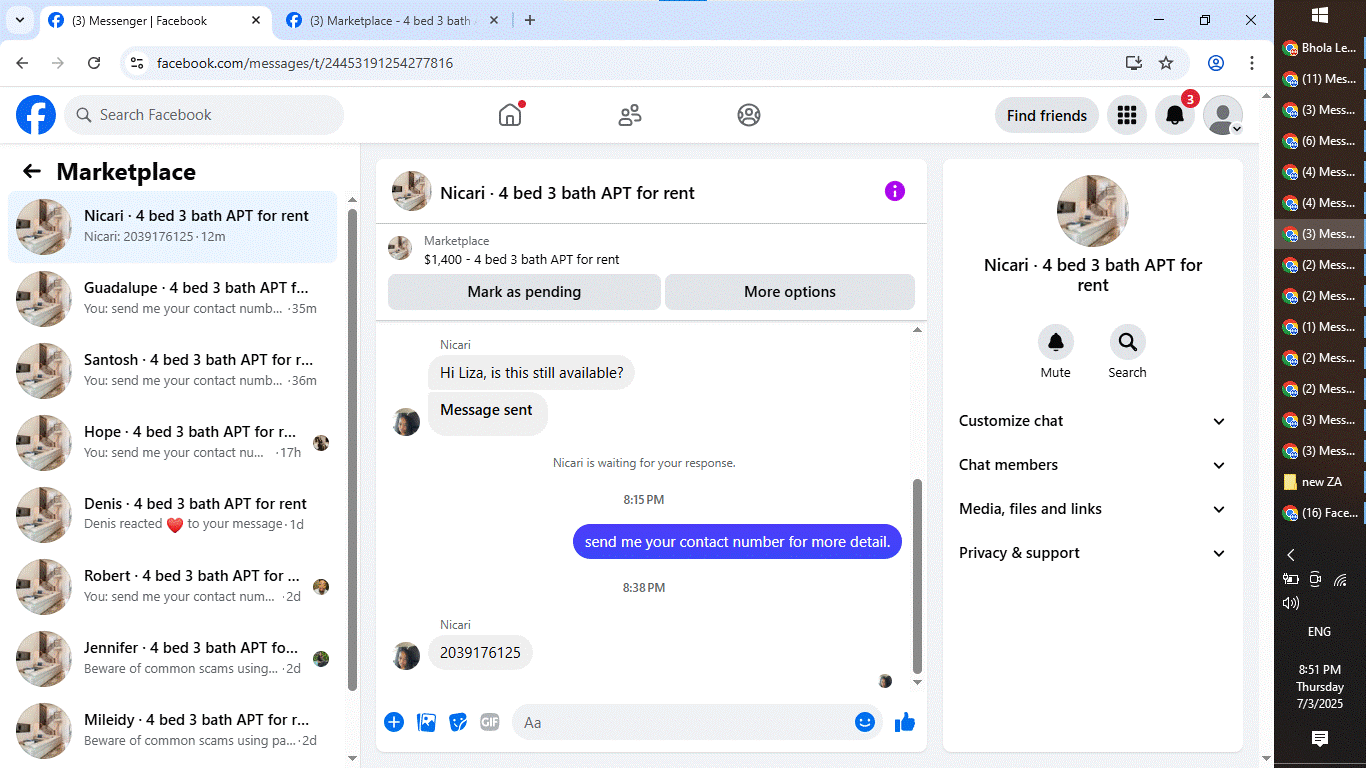Switch to Marketplace 4 bed 3 bath tab

click(393, 20)
